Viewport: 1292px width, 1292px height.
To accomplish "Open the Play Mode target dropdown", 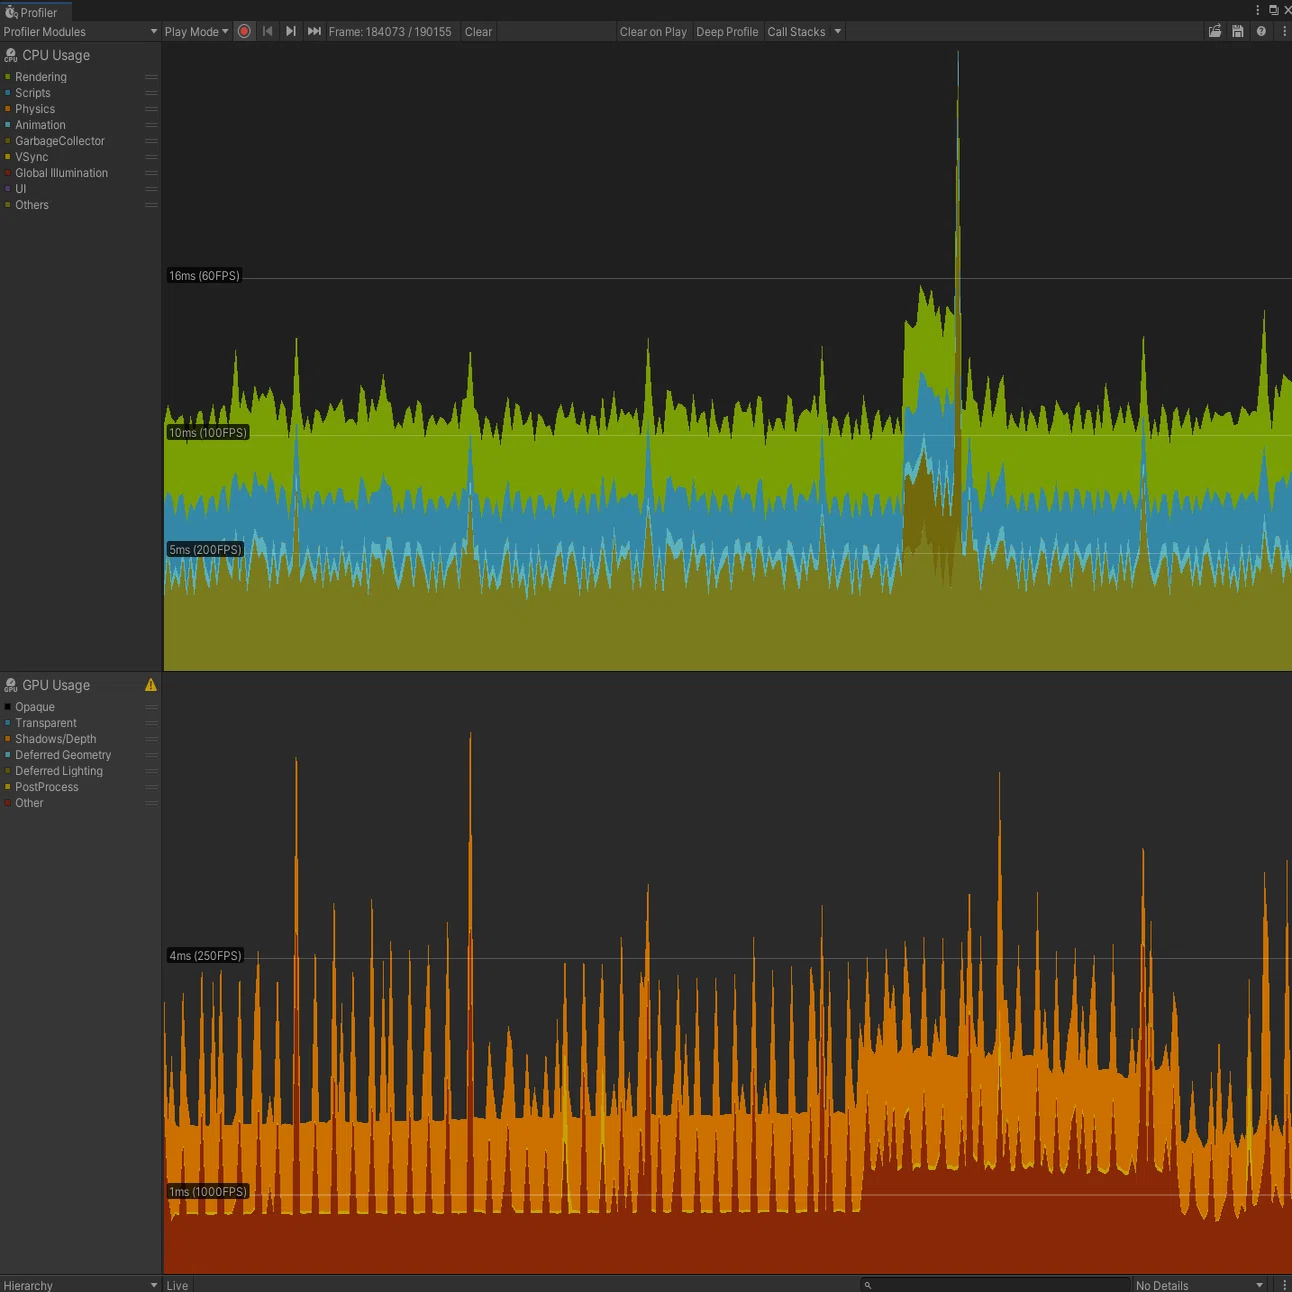I will pyautogui.click(x=196, y=31).
